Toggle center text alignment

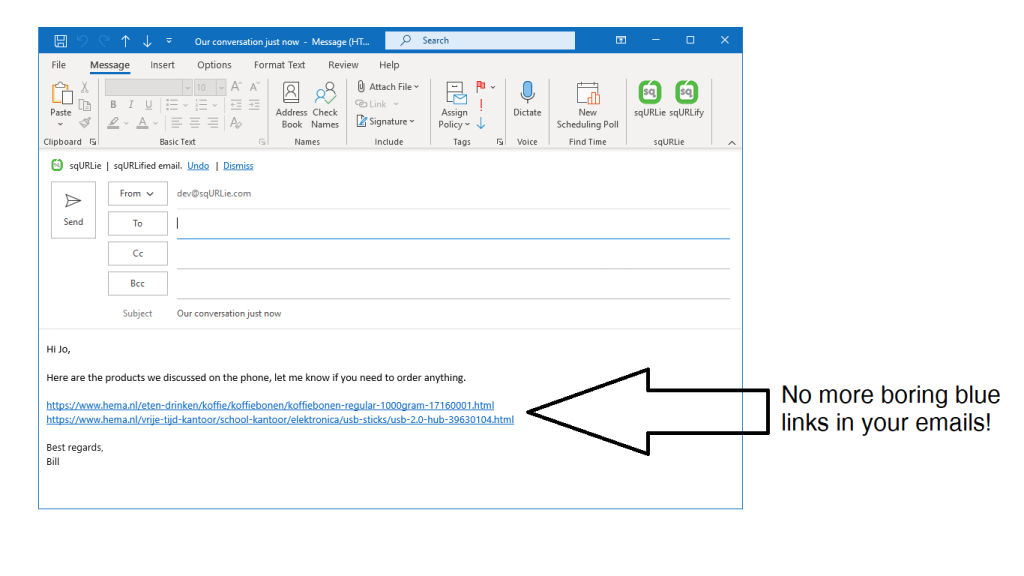coord(196,122)
